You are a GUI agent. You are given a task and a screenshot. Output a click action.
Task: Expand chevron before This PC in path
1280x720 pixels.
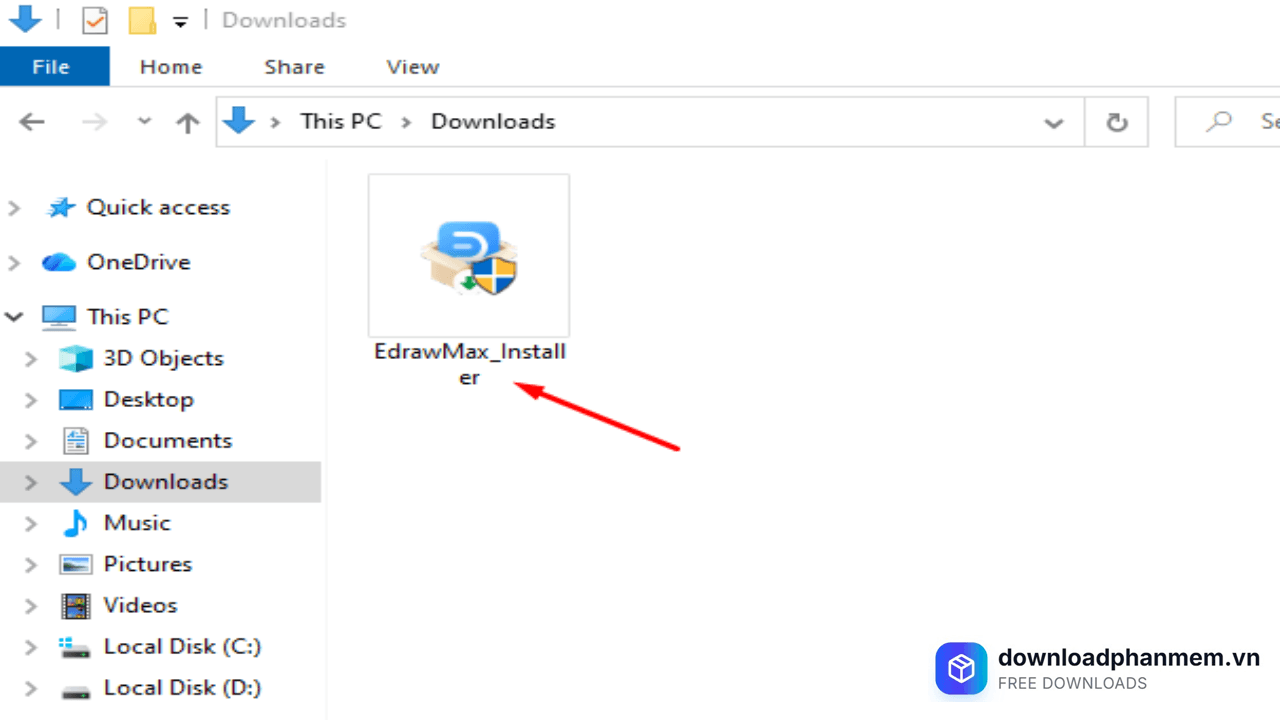click(276, 122)
